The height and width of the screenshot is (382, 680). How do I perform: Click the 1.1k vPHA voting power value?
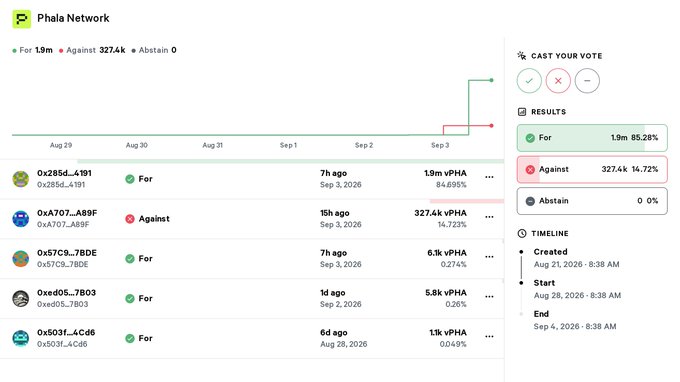click(448, 333)
